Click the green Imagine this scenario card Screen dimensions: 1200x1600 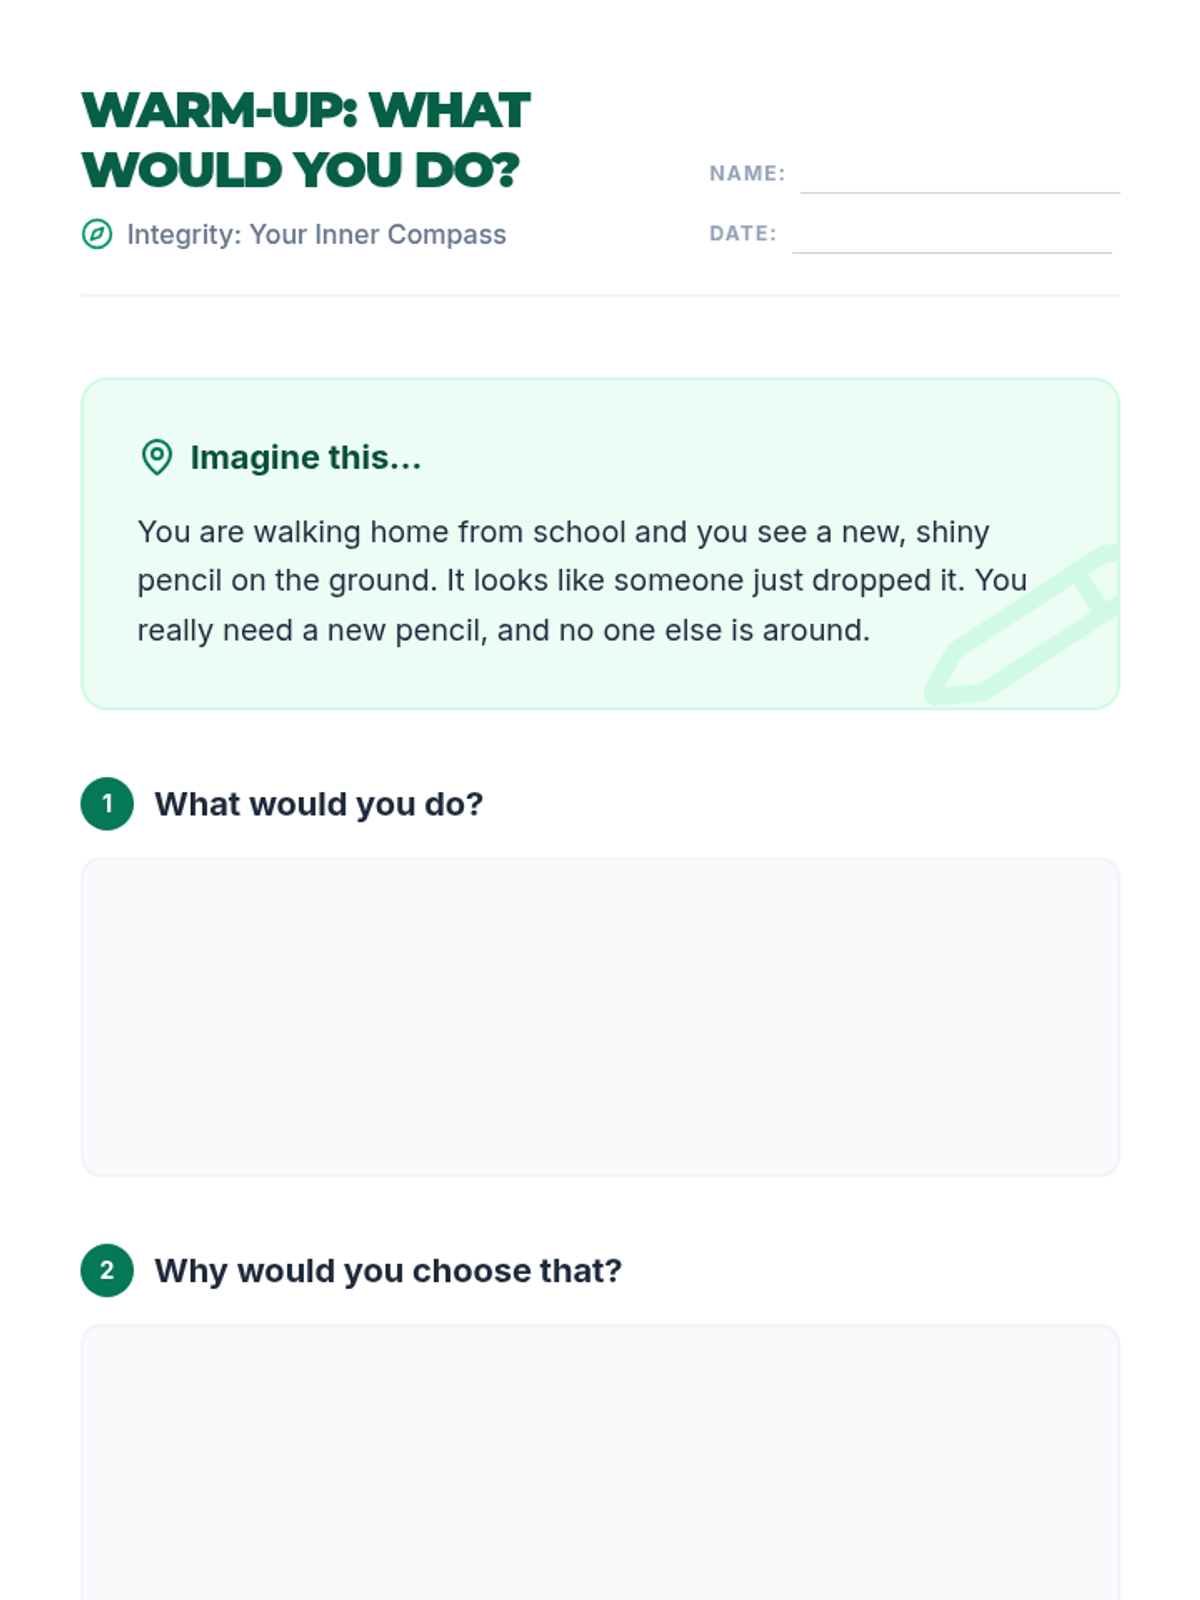[x=600, y=544]
